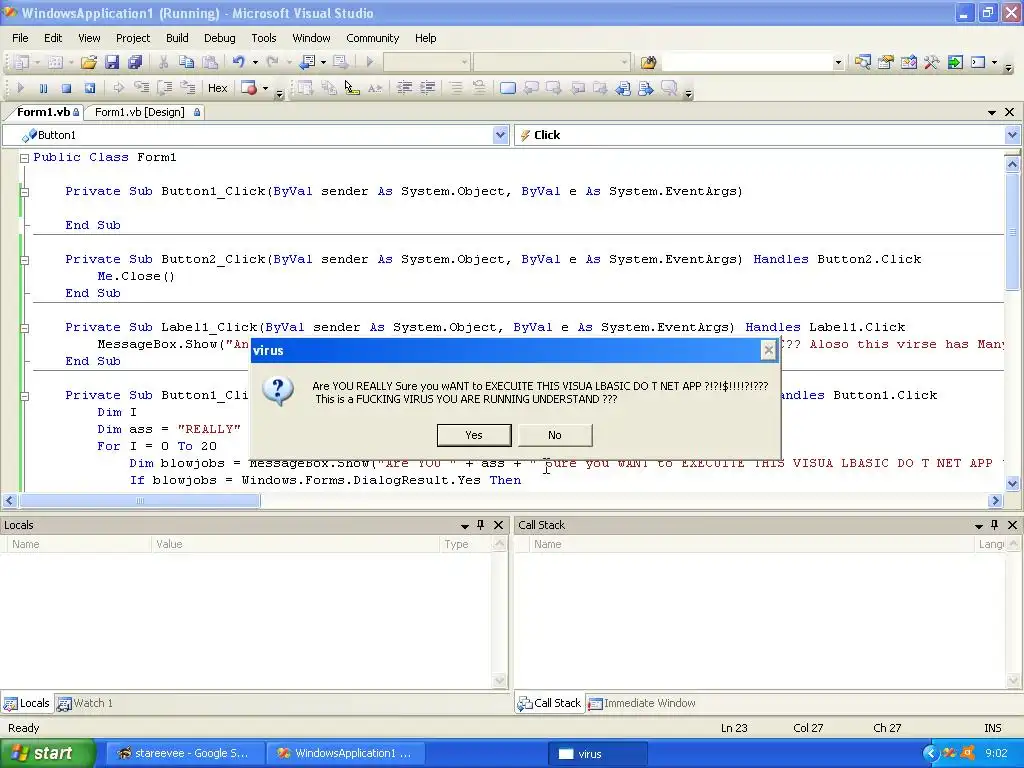Screen dimensions: 1024x768
Task: Toggle auto-hide pin on Locals panel
Action: tap(481, 525)
